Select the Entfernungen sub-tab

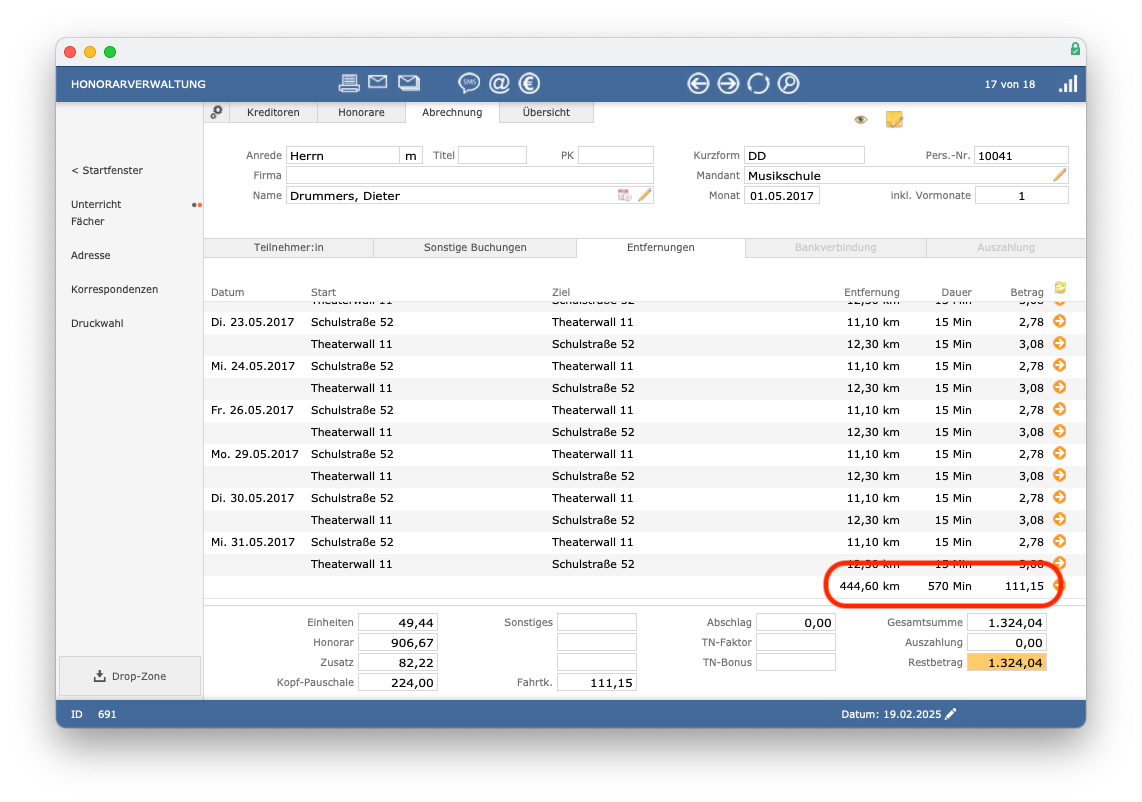click(x=661, y=248)
